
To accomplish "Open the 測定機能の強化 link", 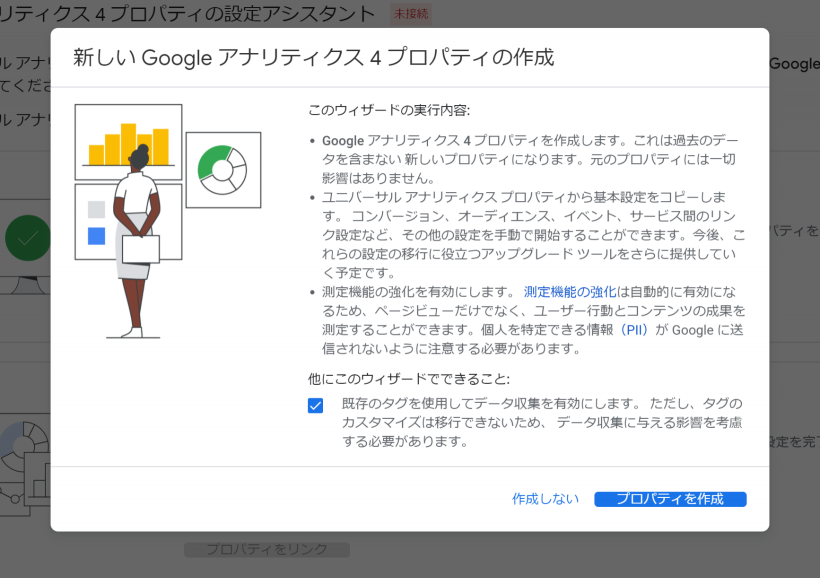I will 566,292.
